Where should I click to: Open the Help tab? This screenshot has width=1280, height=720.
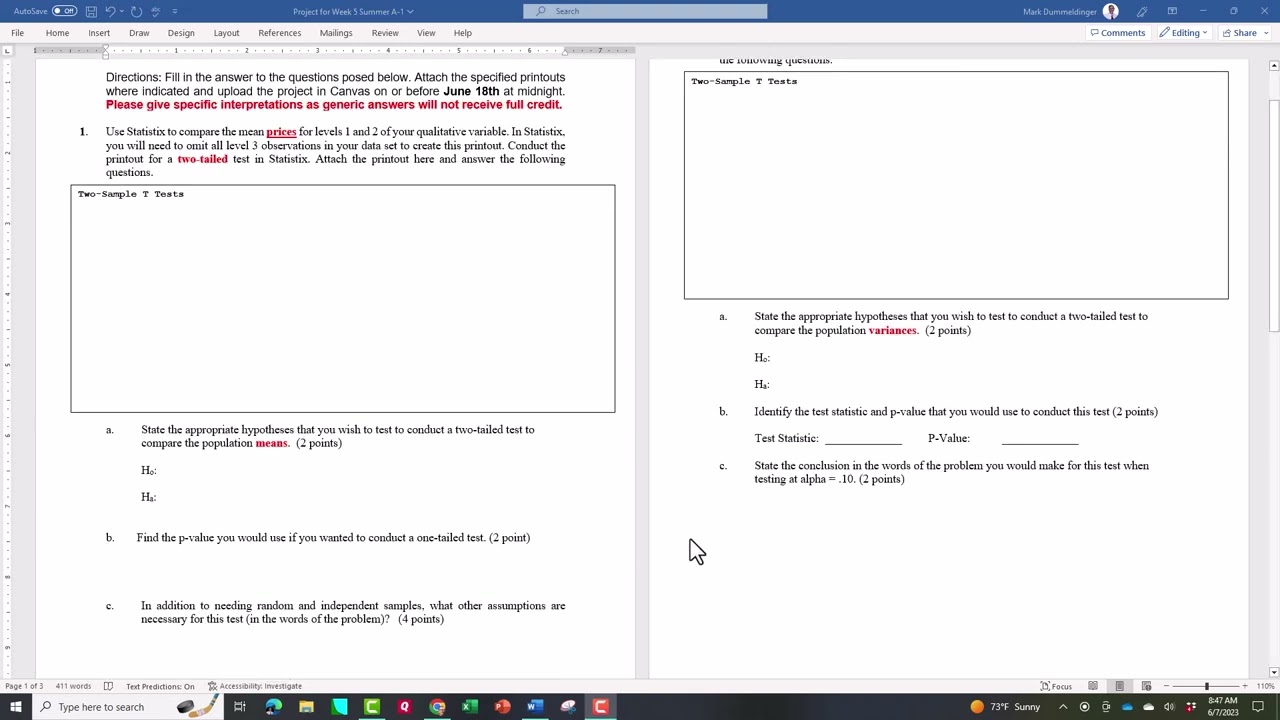pyautogui.click(x=462, y=33)
